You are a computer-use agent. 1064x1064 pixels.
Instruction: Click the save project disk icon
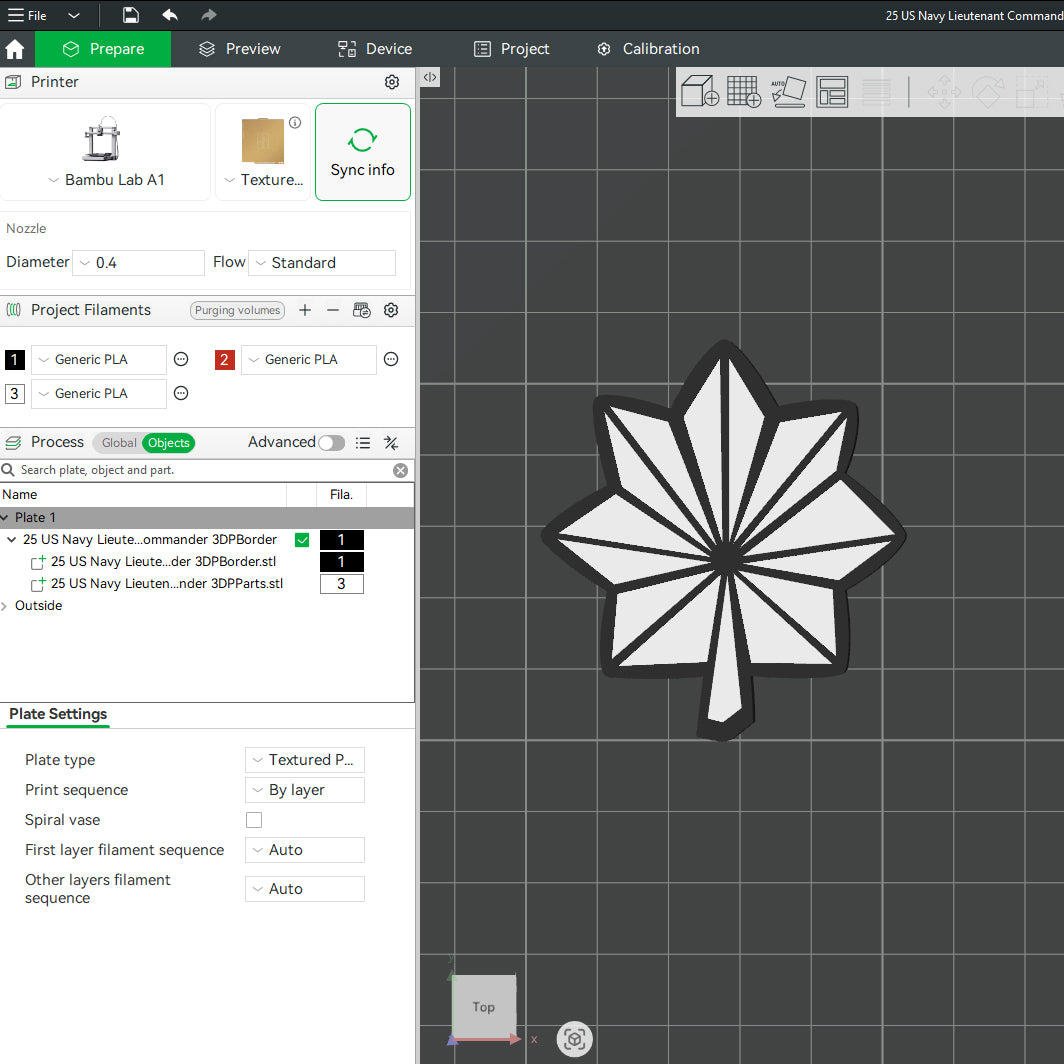[x=130, y=15]
